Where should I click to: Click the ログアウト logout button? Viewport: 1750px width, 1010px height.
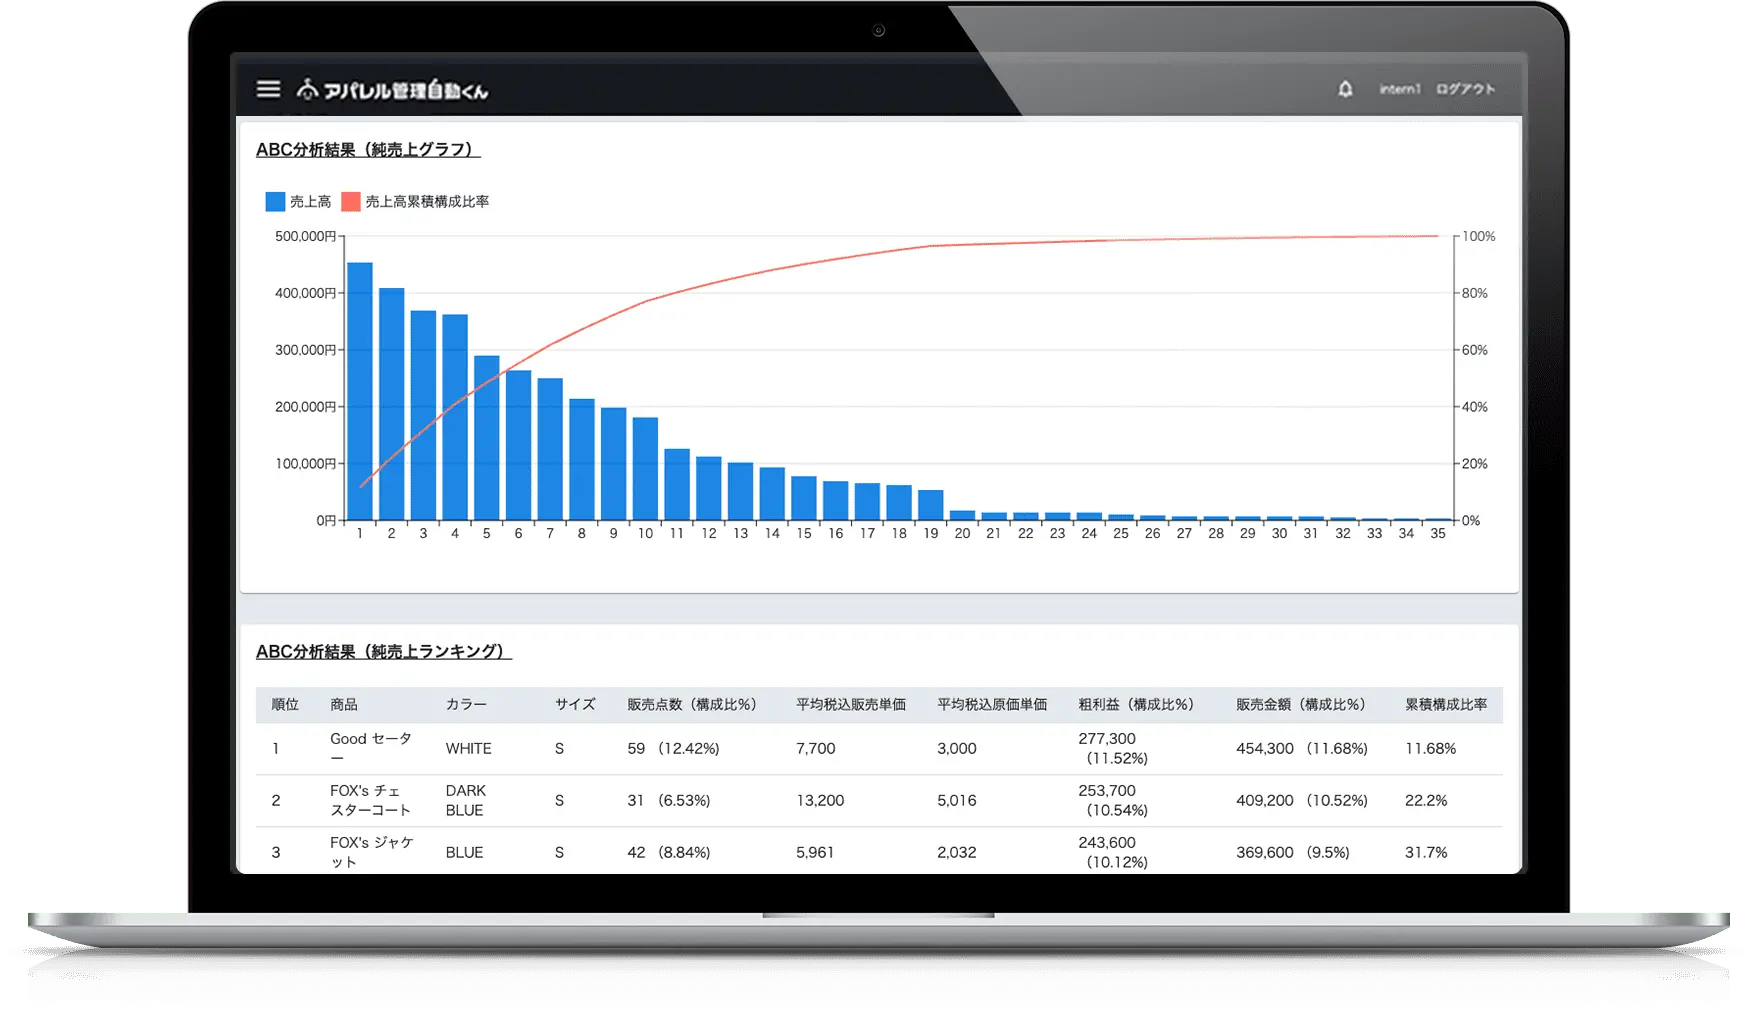(x=1465, y=89)
